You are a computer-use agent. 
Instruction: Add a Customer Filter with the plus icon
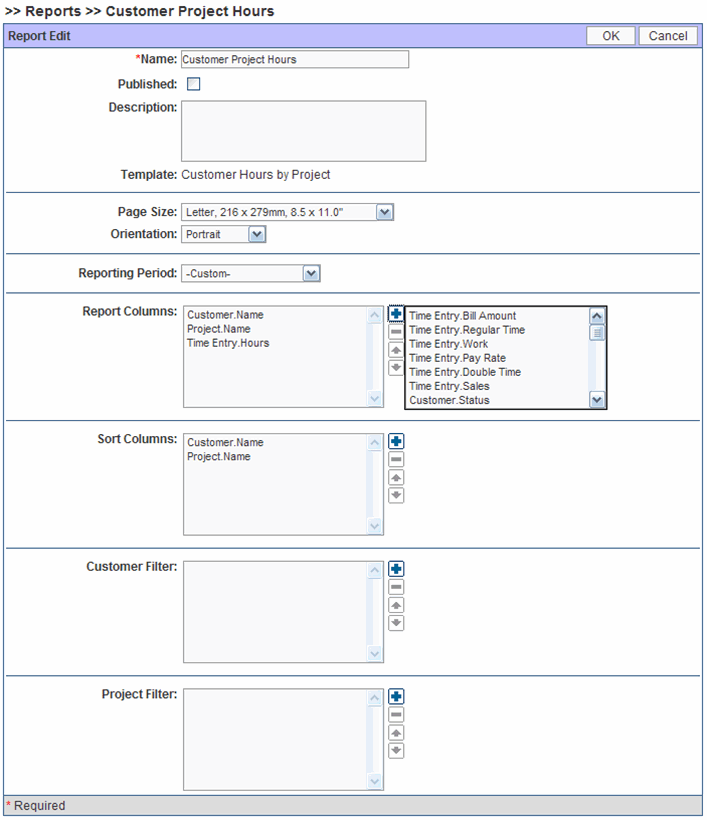click(396, 569)
